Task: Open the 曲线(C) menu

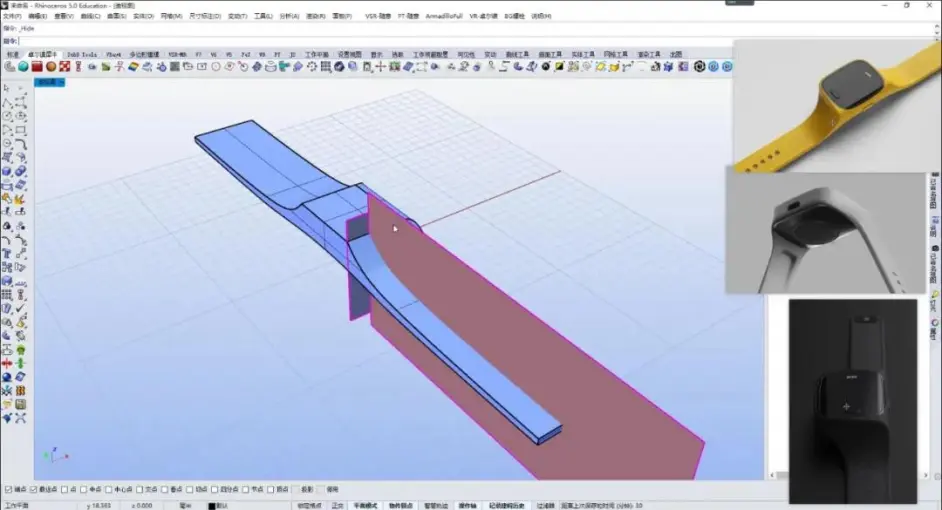Action: point(90,16)
